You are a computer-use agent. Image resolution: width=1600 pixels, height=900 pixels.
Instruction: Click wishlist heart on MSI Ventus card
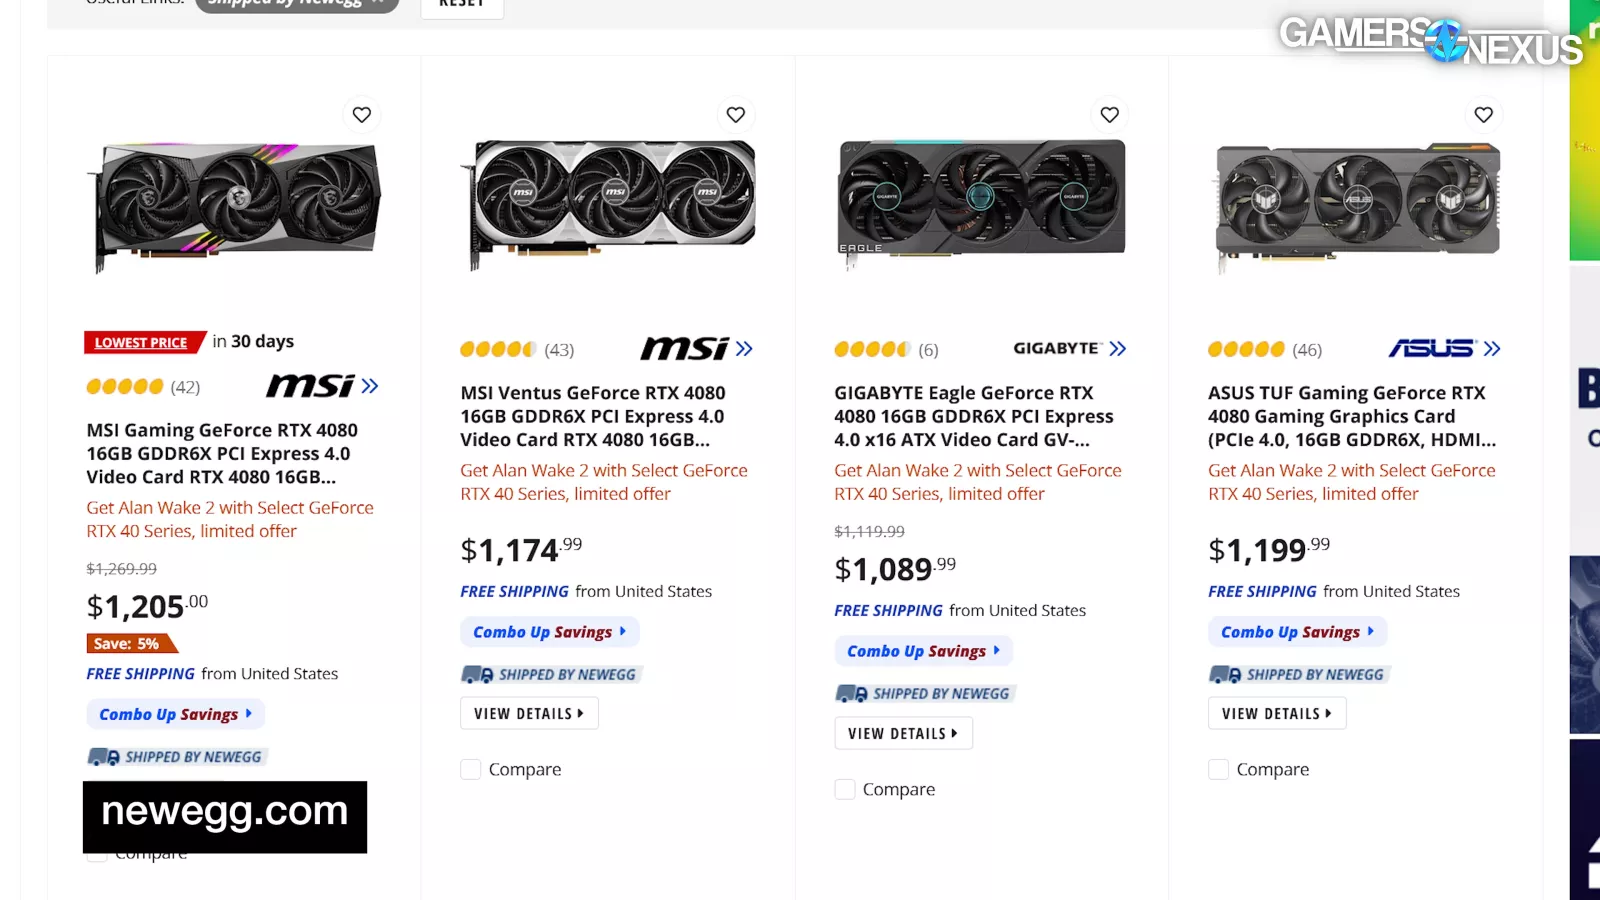coord(736,115)
